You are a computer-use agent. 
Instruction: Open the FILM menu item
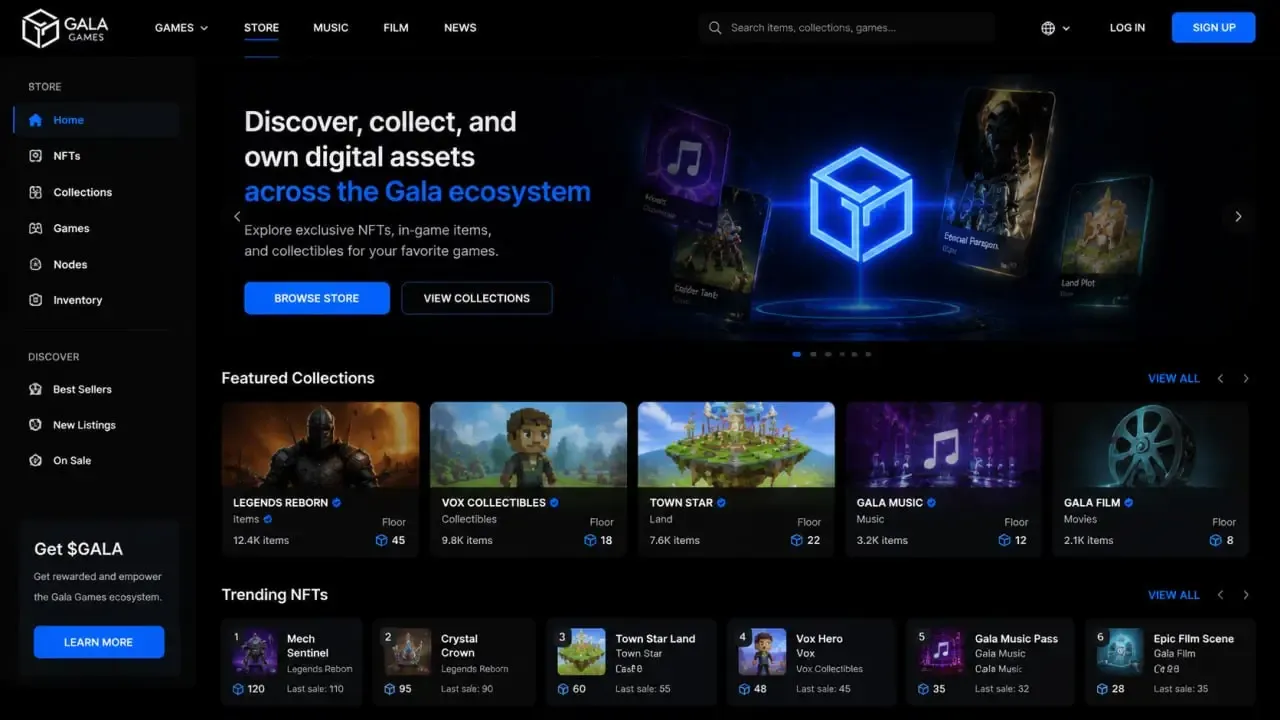point(396,28)
